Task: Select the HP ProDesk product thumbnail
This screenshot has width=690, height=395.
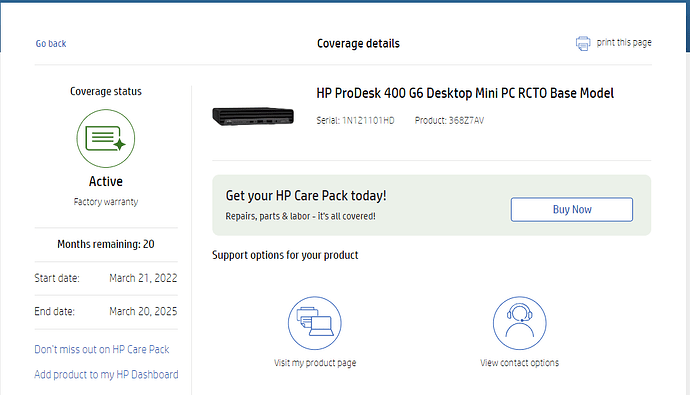Action: (x=253, y=117)
